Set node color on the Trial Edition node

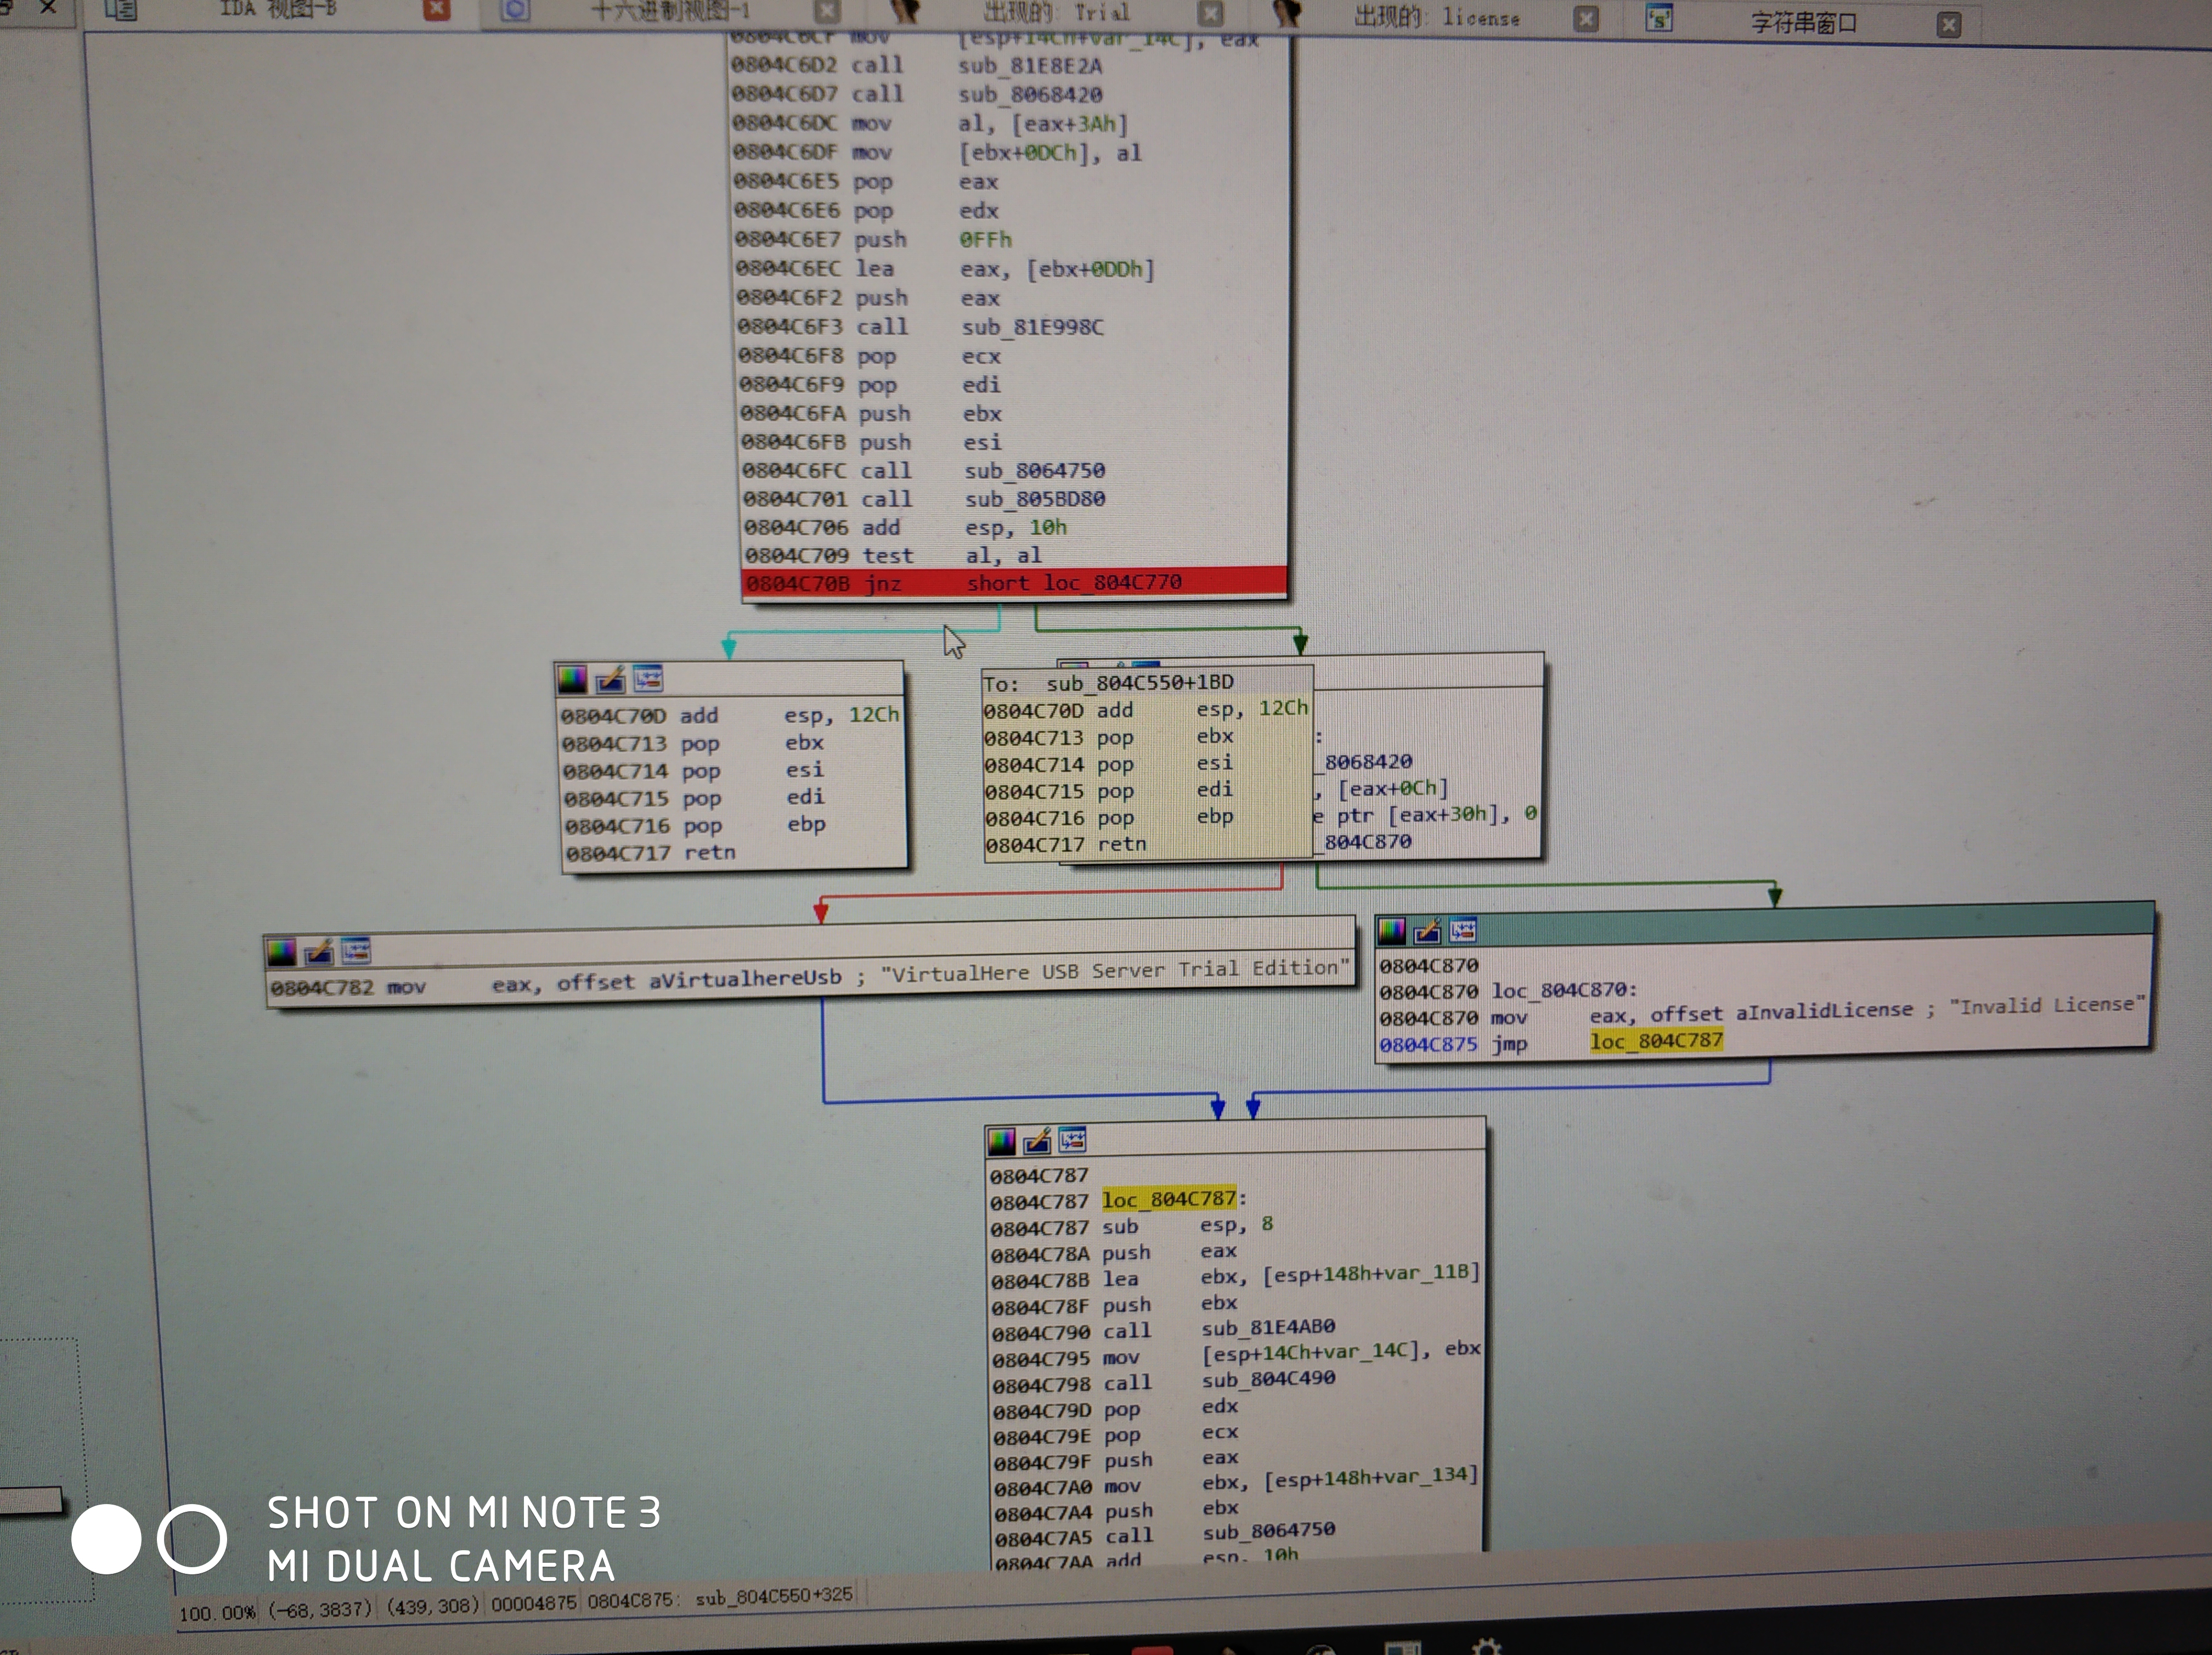pyautogui.click(x=282, y=953)
